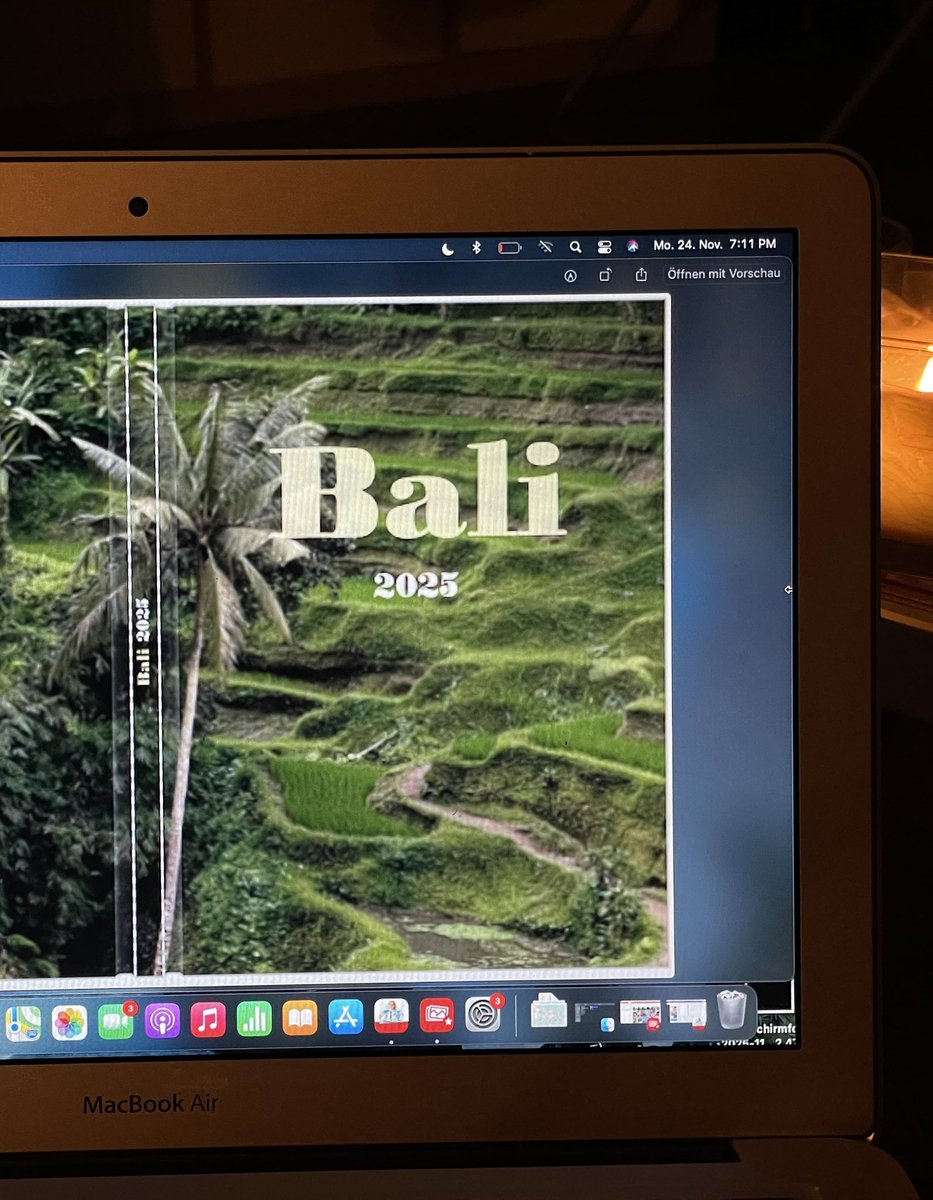Open Control Center from the menu bar

(x=604, y=245)
